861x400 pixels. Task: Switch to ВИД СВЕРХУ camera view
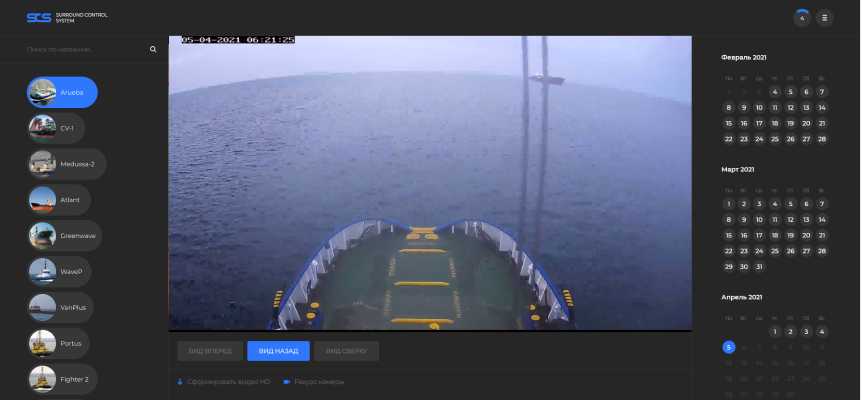347,351
